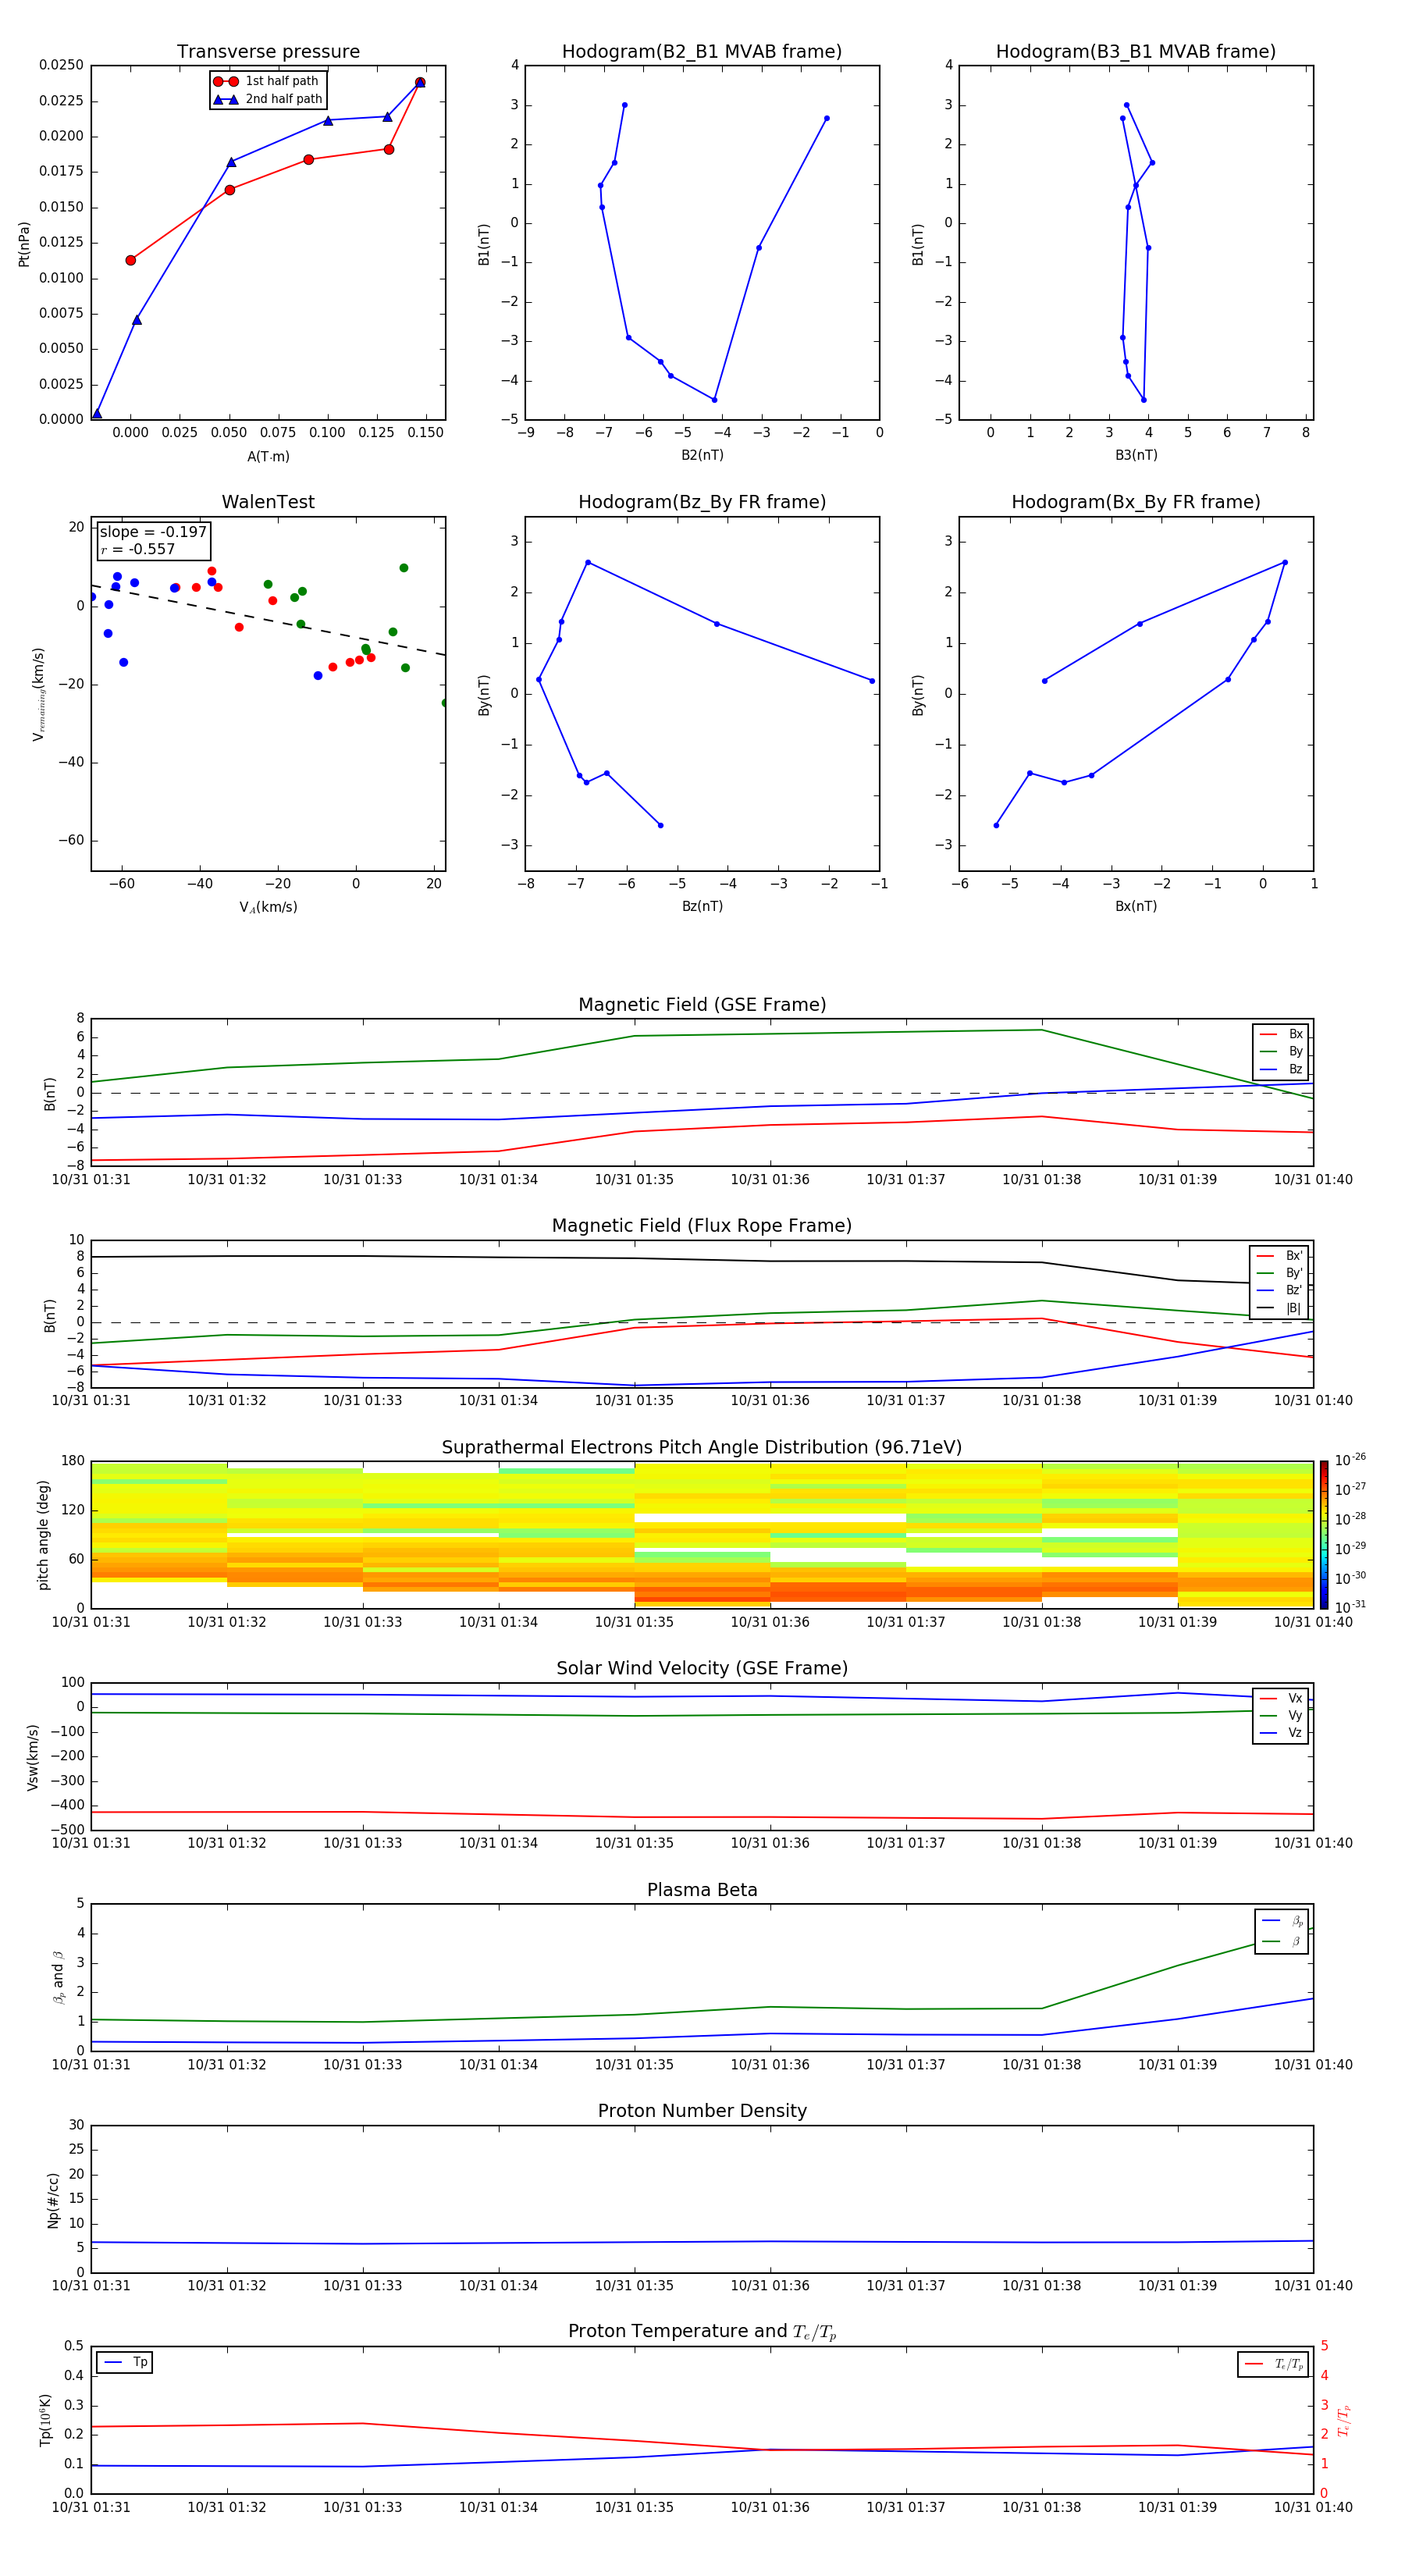Click the pitch angle colorbar
The image size is (1405, 2576).
[x=1323, y=1535]
